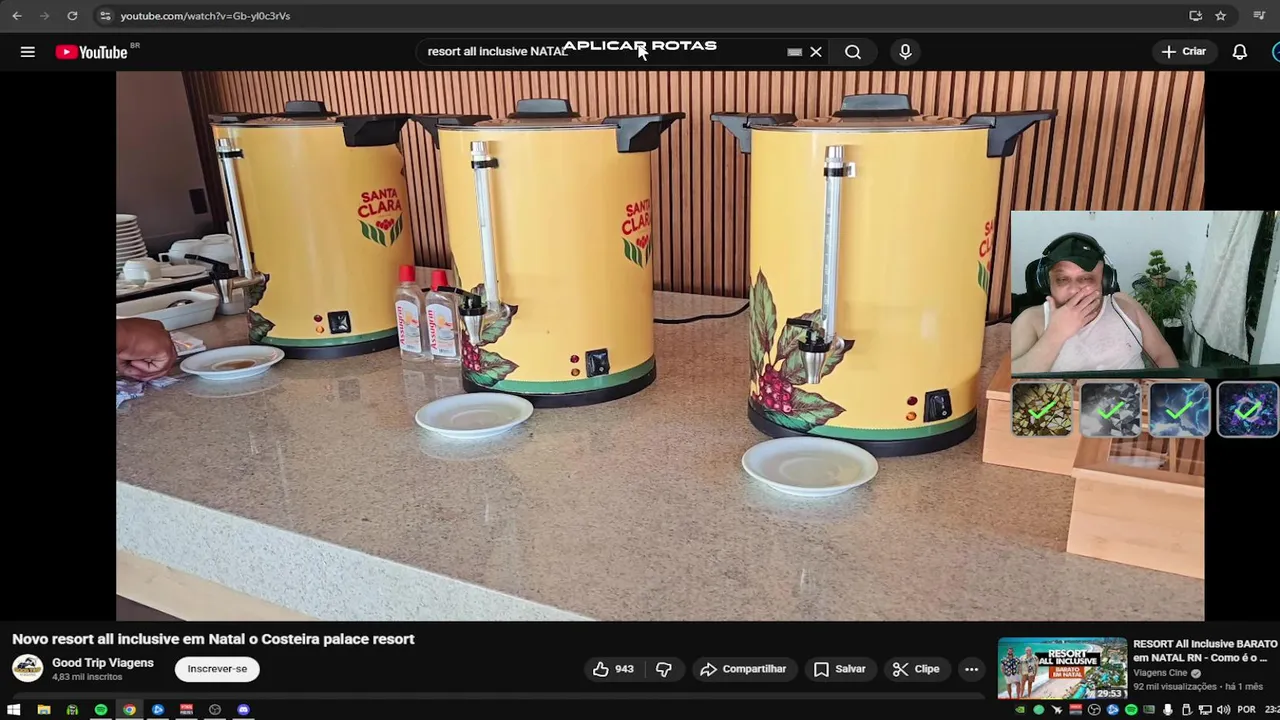
Task: Subscribe using Inscrever-se button
Action: (217, 669)
